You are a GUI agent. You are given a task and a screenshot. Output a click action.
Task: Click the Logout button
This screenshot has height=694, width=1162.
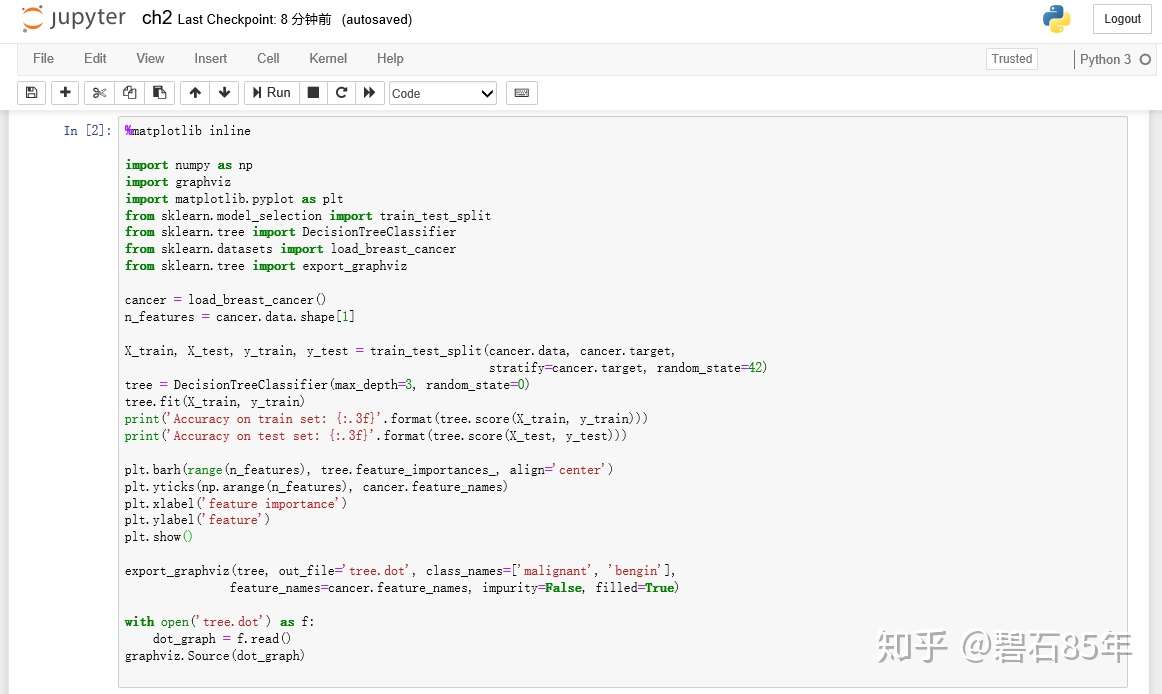pos(1122,19)
